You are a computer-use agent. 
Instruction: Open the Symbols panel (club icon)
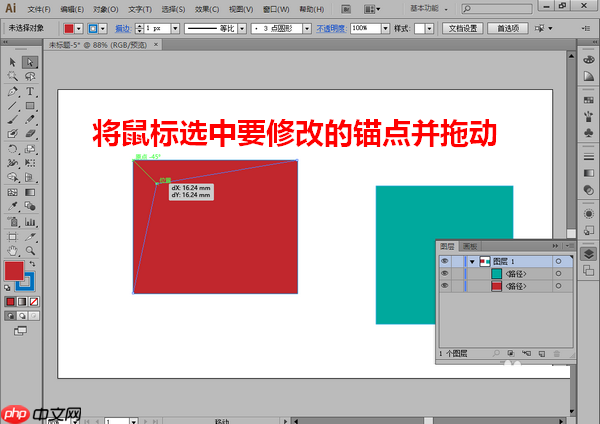pos(589,132)
